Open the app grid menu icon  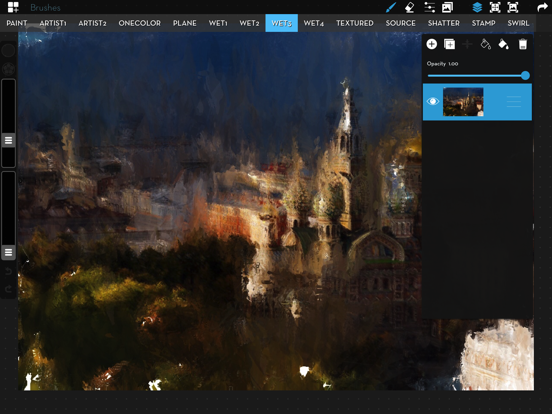(x=13, y=7)
